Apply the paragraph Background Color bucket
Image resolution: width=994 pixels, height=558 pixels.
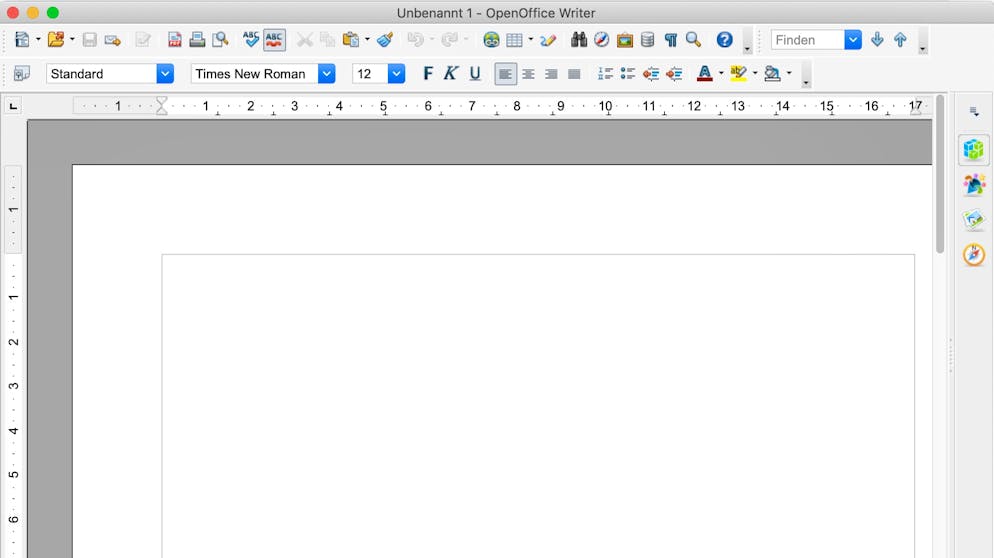(x=772, y=74)
